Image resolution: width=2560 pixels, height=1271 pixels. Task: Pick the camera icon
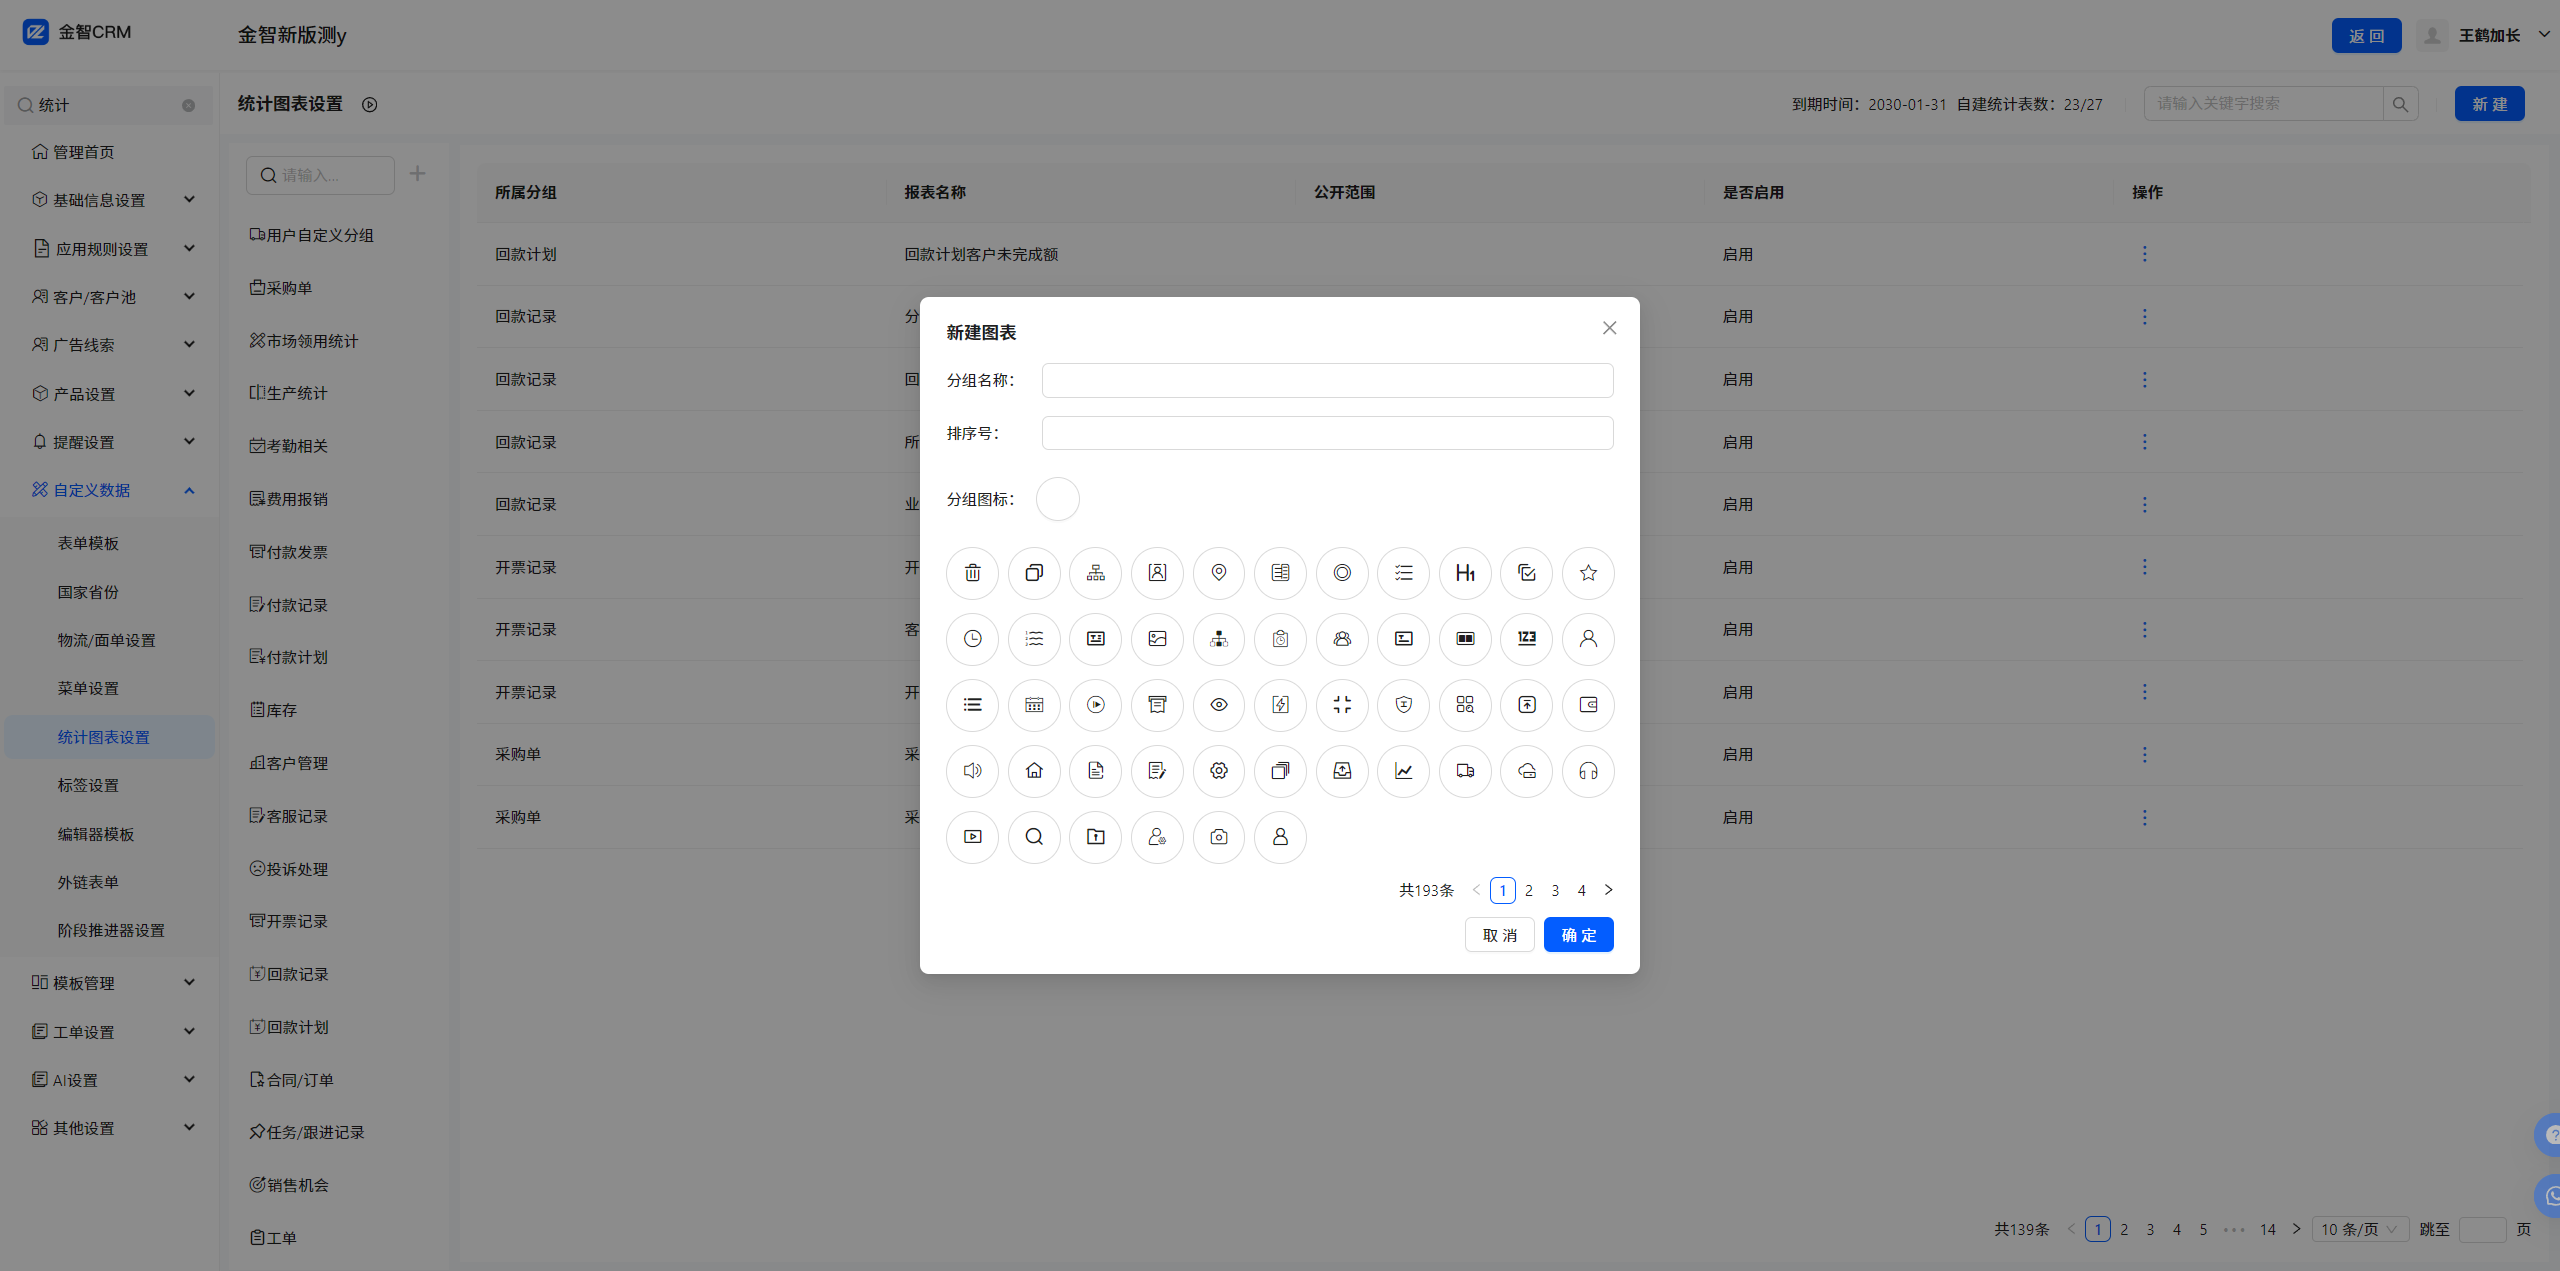(x=1218, y=837)
